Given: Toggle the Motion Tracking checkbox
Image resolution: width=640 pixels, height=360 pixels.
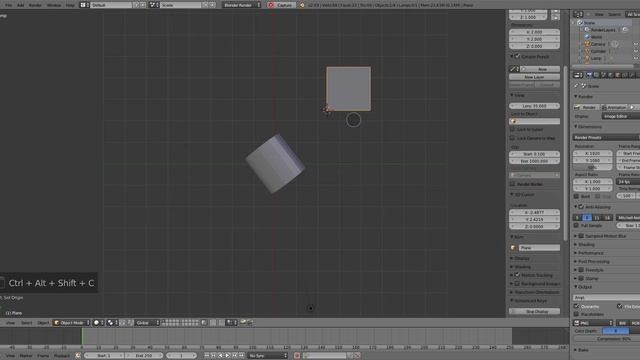Looking at the screenshot, I should (x=517, y=275).
